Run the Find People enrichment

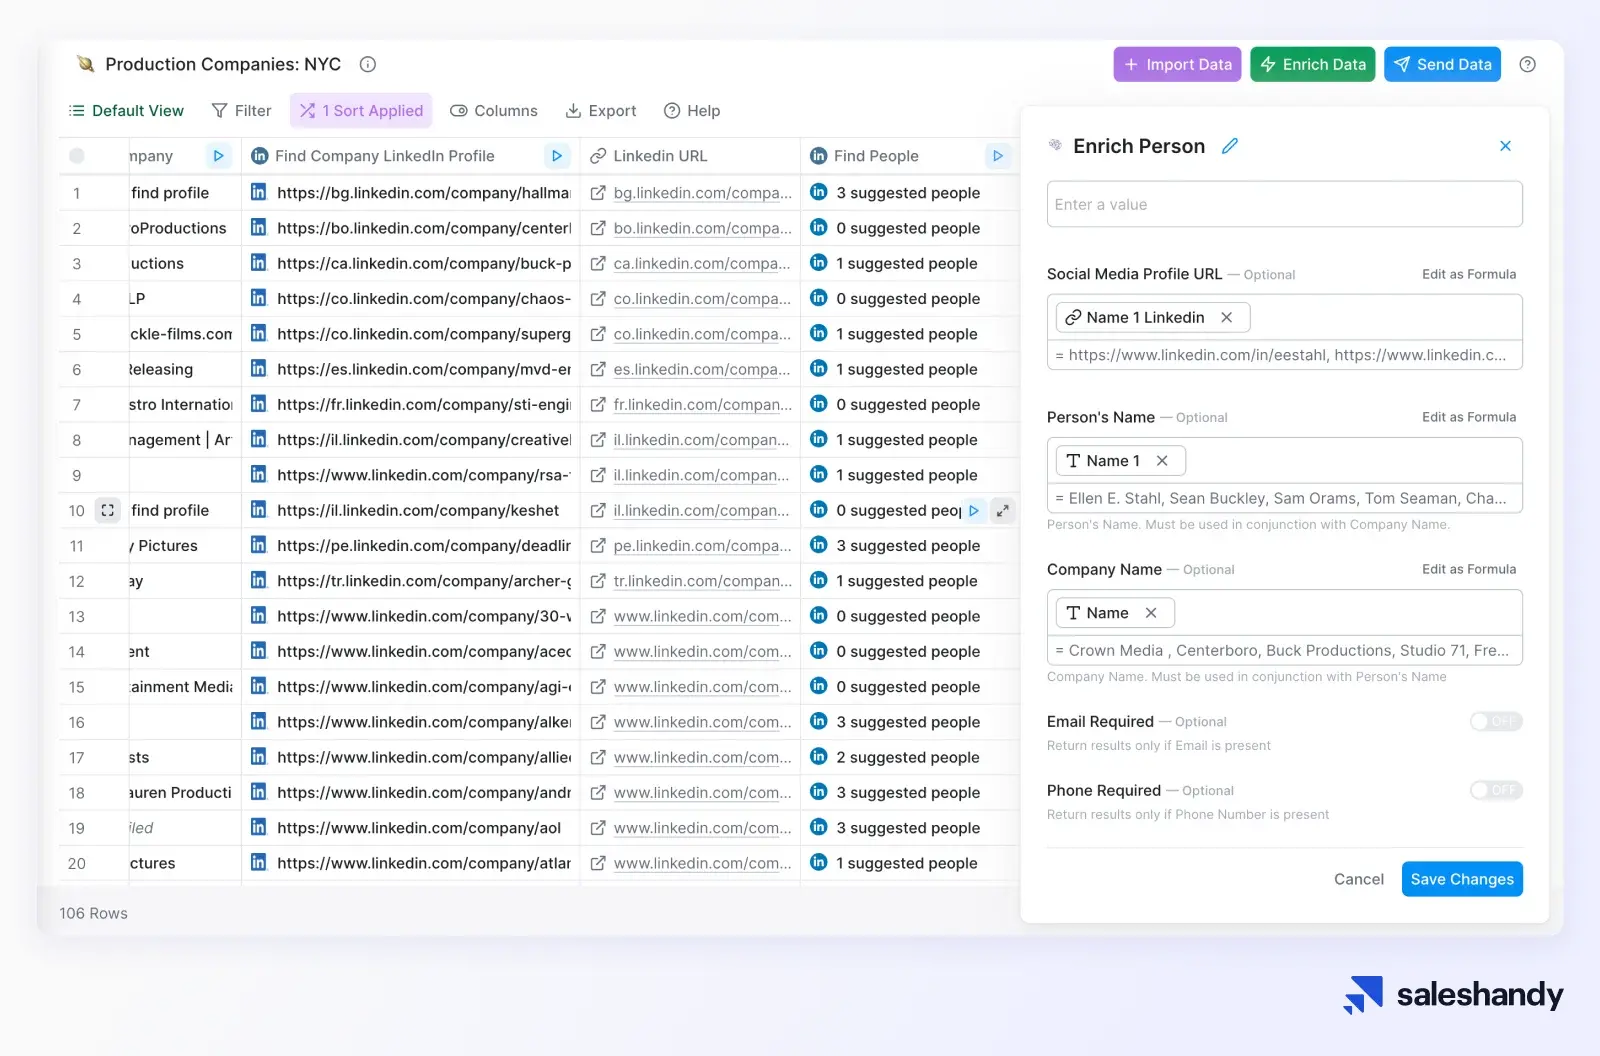click(x=997, y=156)
